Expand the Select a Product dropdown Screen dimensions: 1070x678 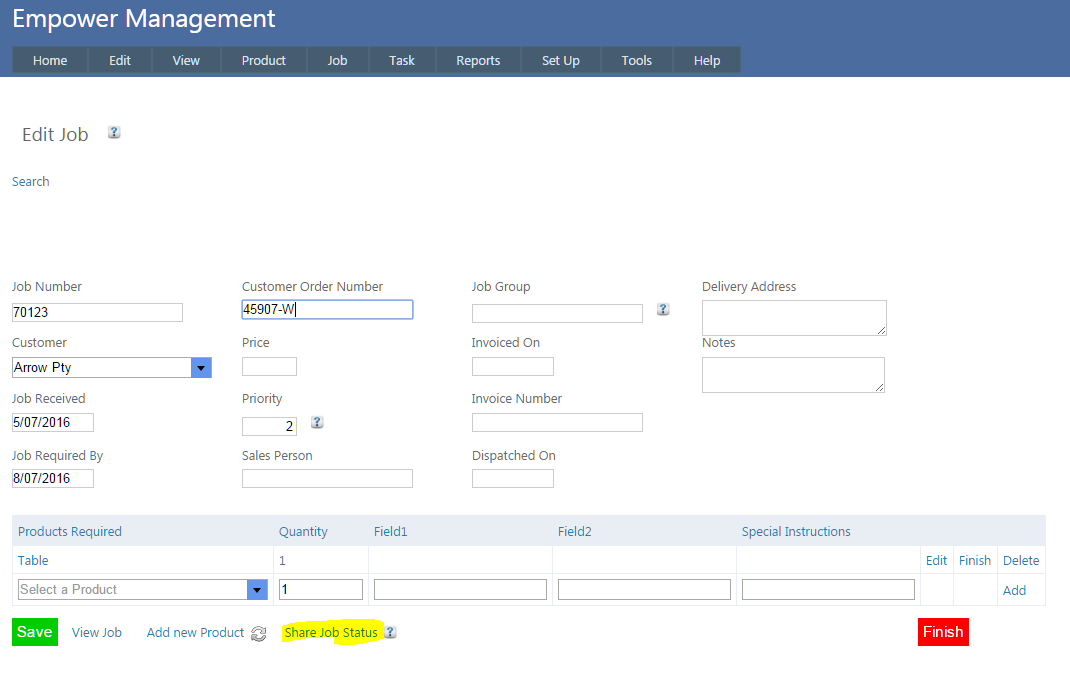coord(257,589)
